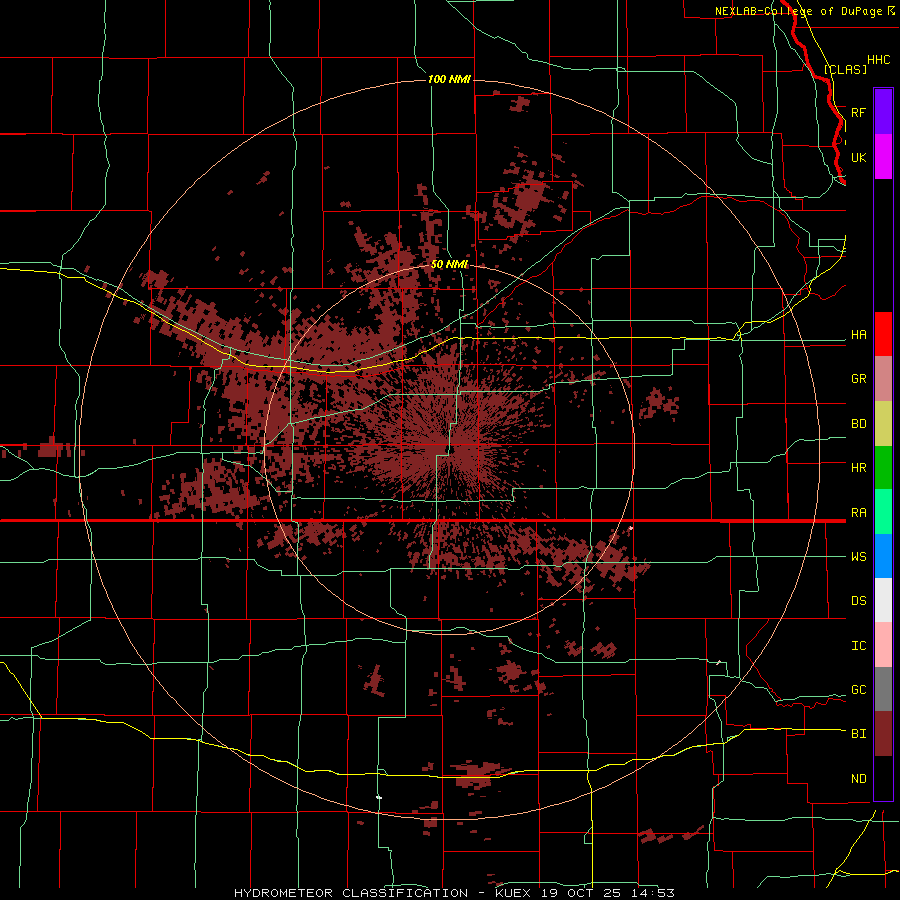Click the RF legend label

[858, 112]
